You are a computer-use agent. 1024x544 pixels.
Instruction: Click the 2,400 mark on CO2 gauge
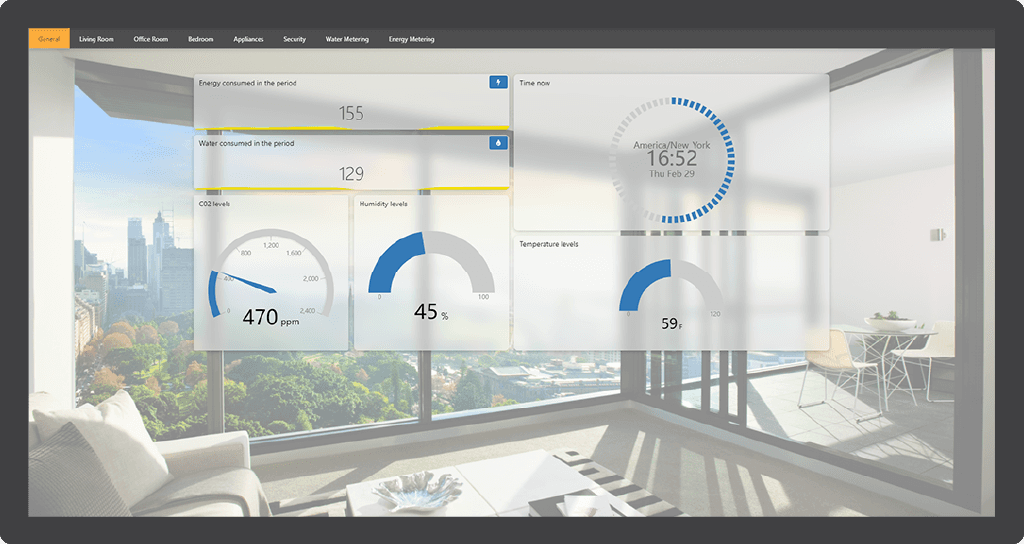(x=308, y=311)
